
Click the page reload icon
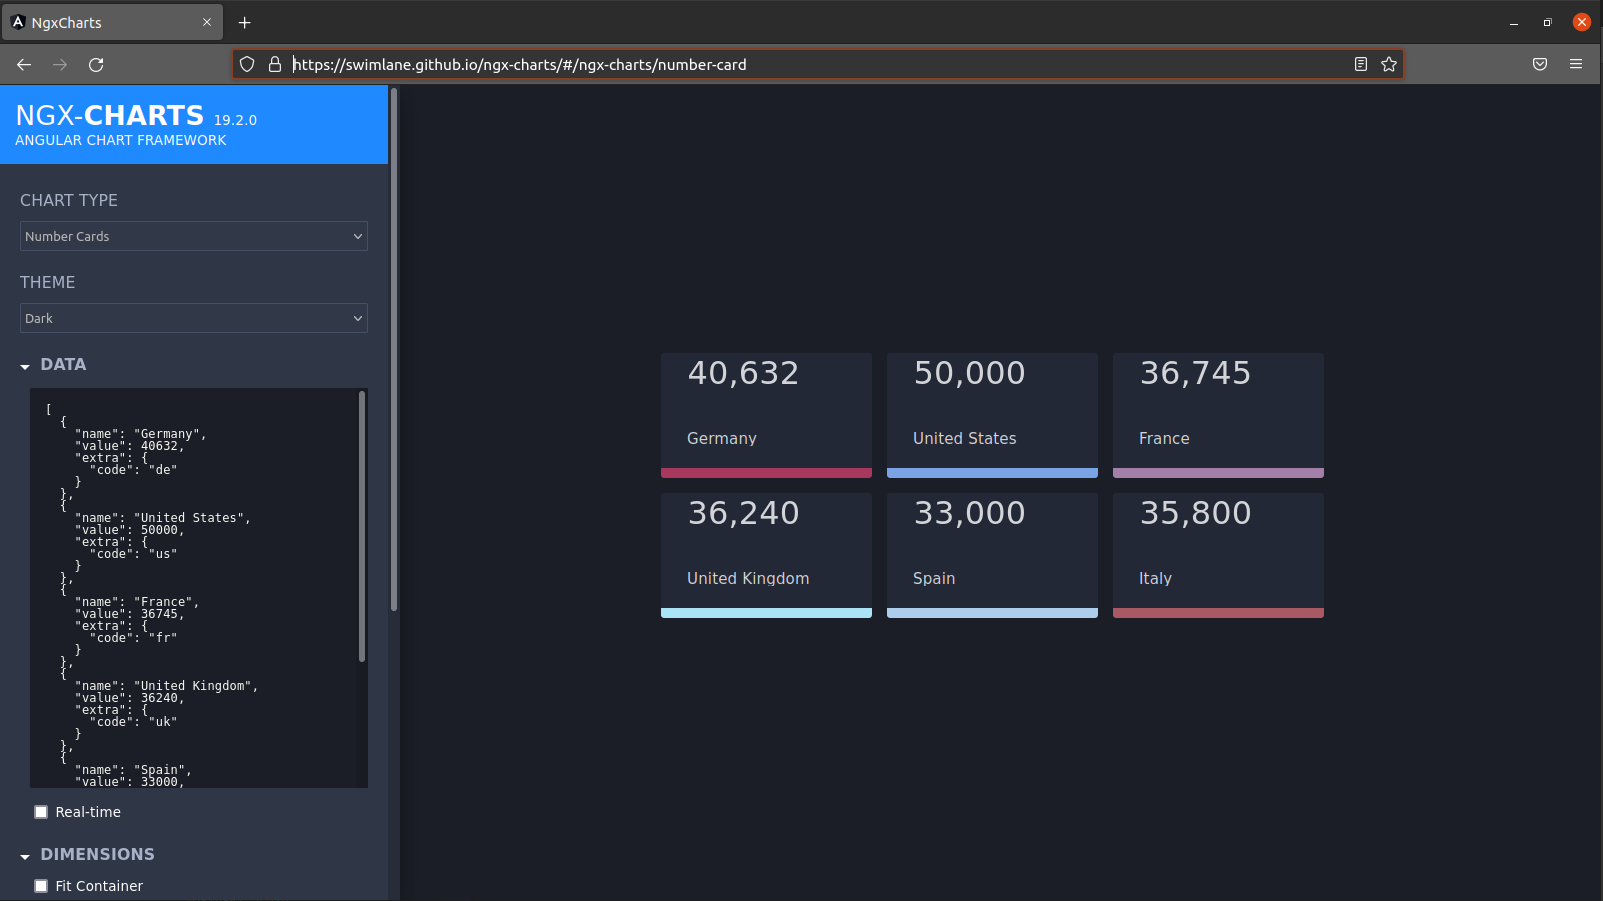(x=96, y=64)
